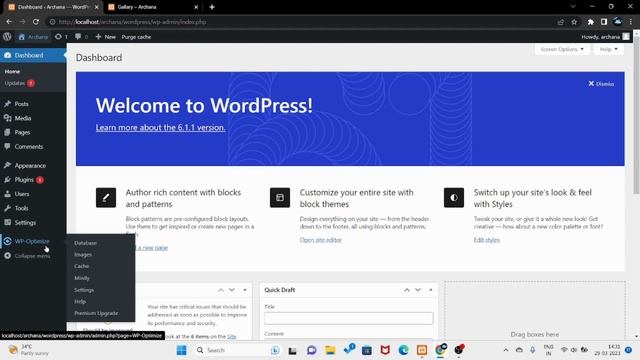Image resolution: width=640 pixels, height=360 pixels.
Task: Open updates indicator in admin bar
Action: [x=61, y=37]
